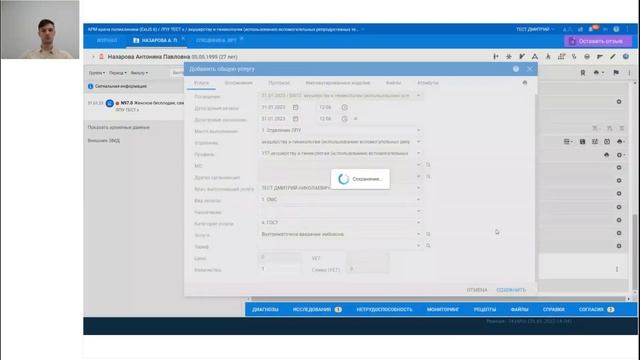Screen dimensions: 640x360
Task: Open the help icon in the dialog header
Action: coord(516,69)
